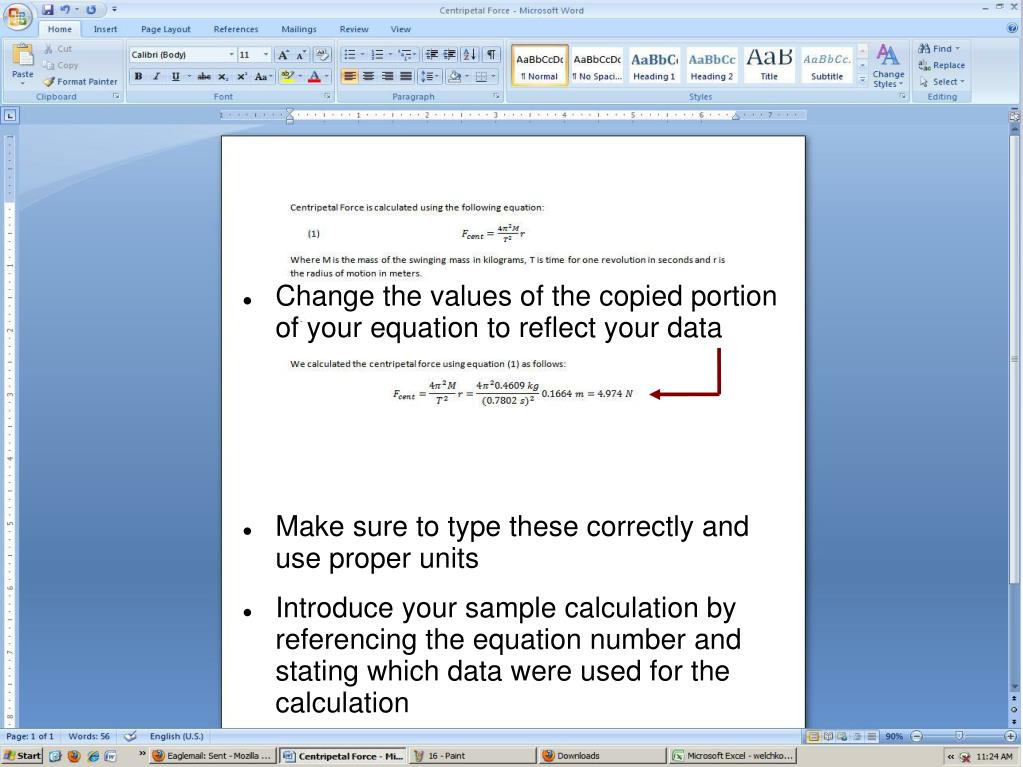Open numbering list dropdown
The image size is (1023, 767).
389,55
